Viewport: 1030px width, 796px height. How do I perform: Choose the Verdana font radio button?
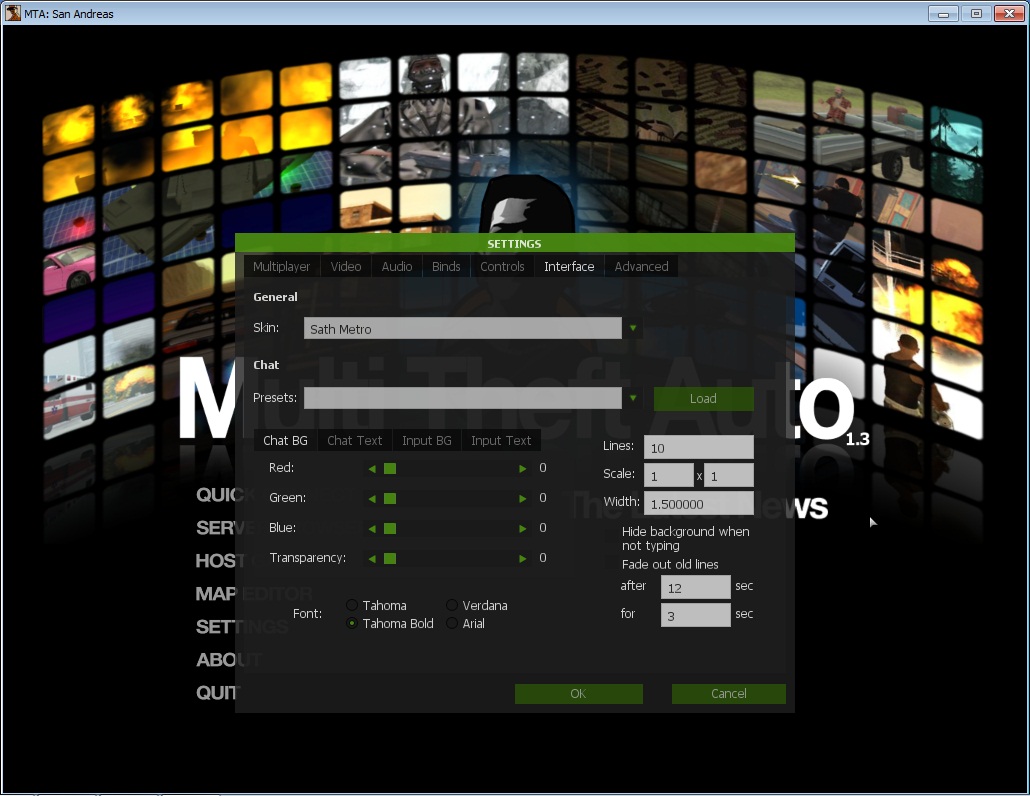tap(452, 605)
